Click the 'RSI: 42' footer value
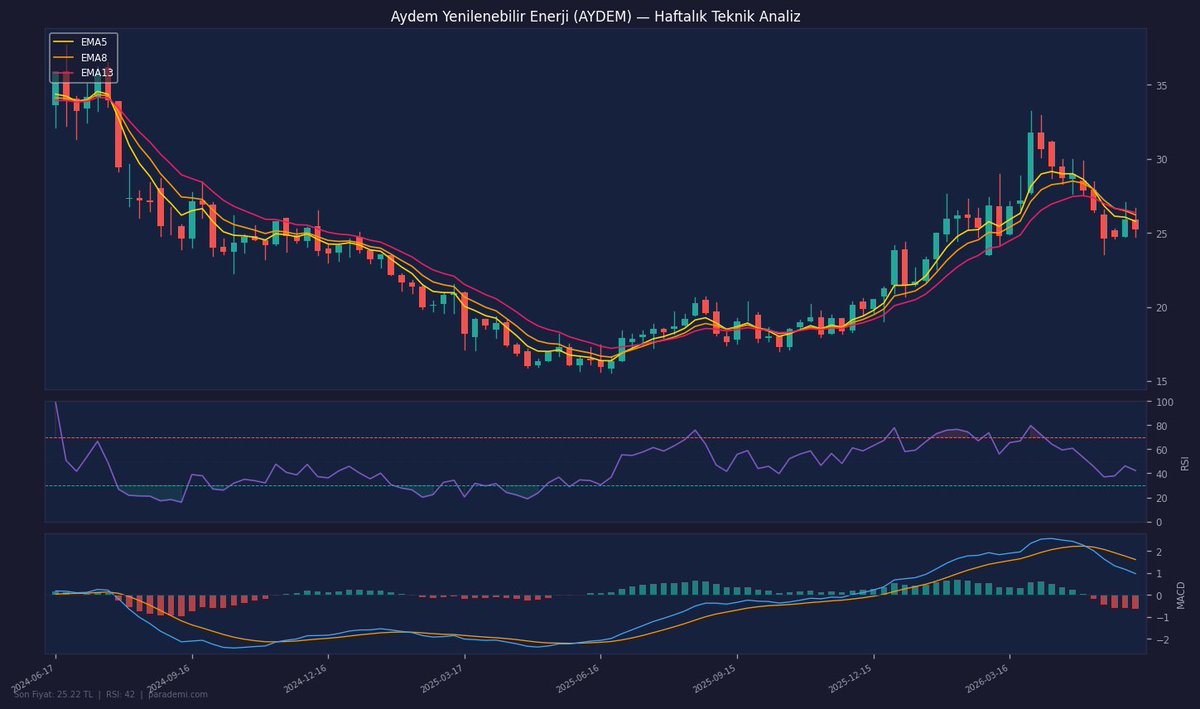Image resolution: width=1200 pixels, height=709 pixels. pyautogui.click(x=120, y=694)
